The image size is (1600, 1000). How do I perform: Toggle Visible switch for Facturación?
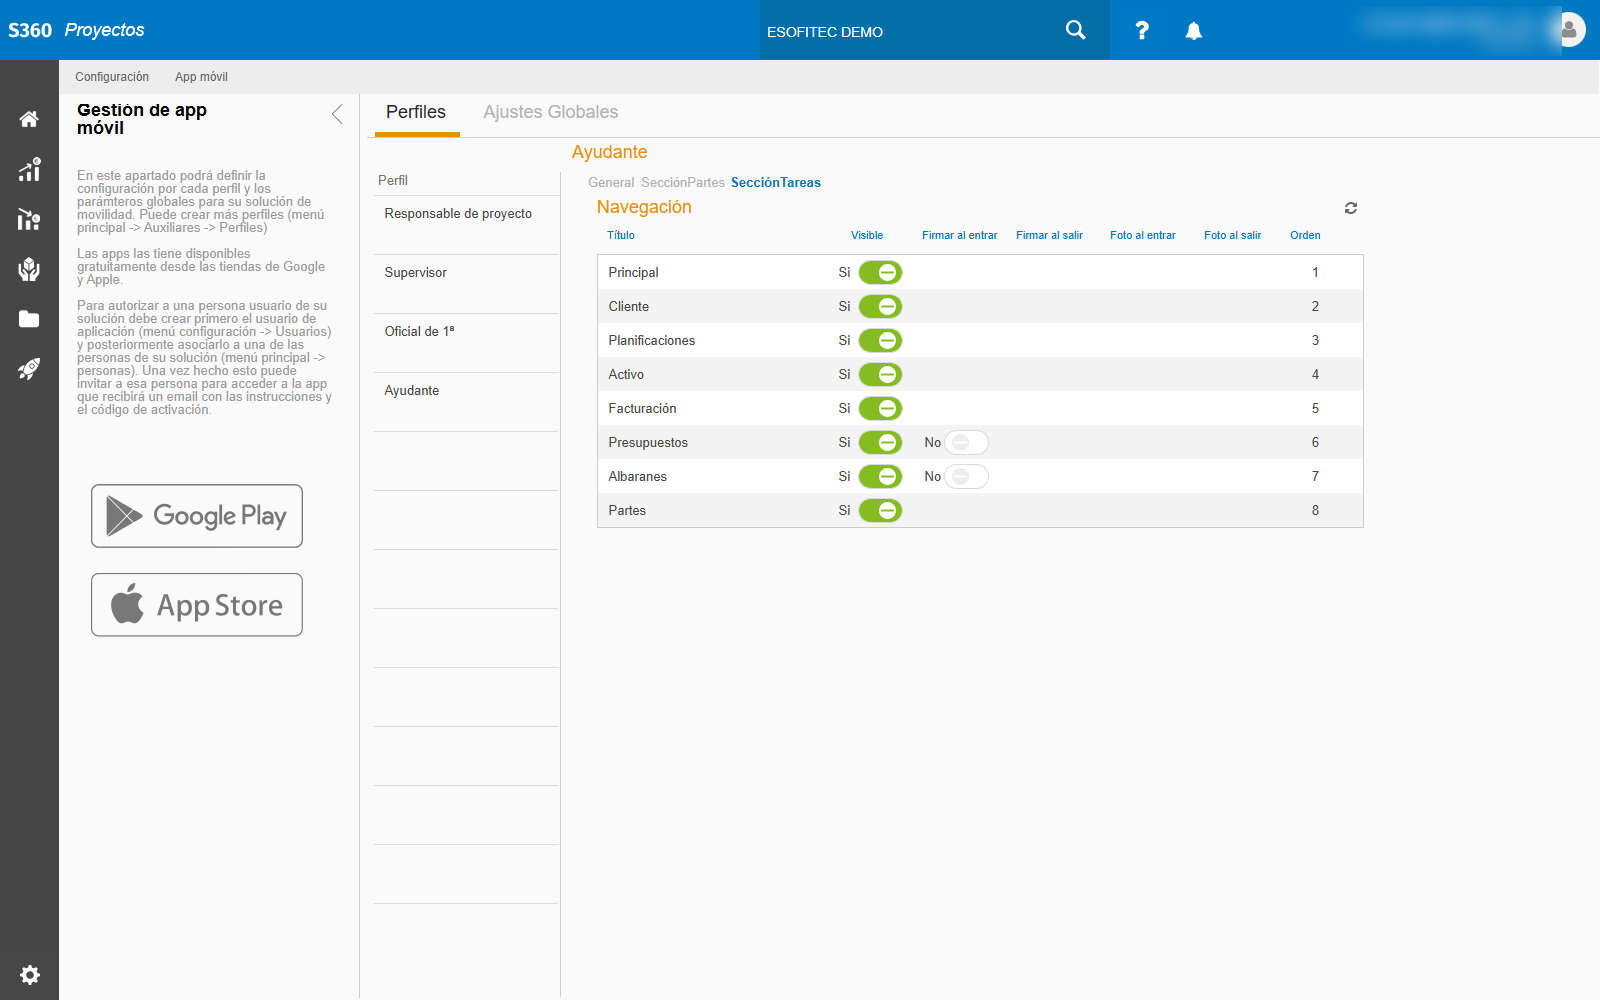click(881, 408)
